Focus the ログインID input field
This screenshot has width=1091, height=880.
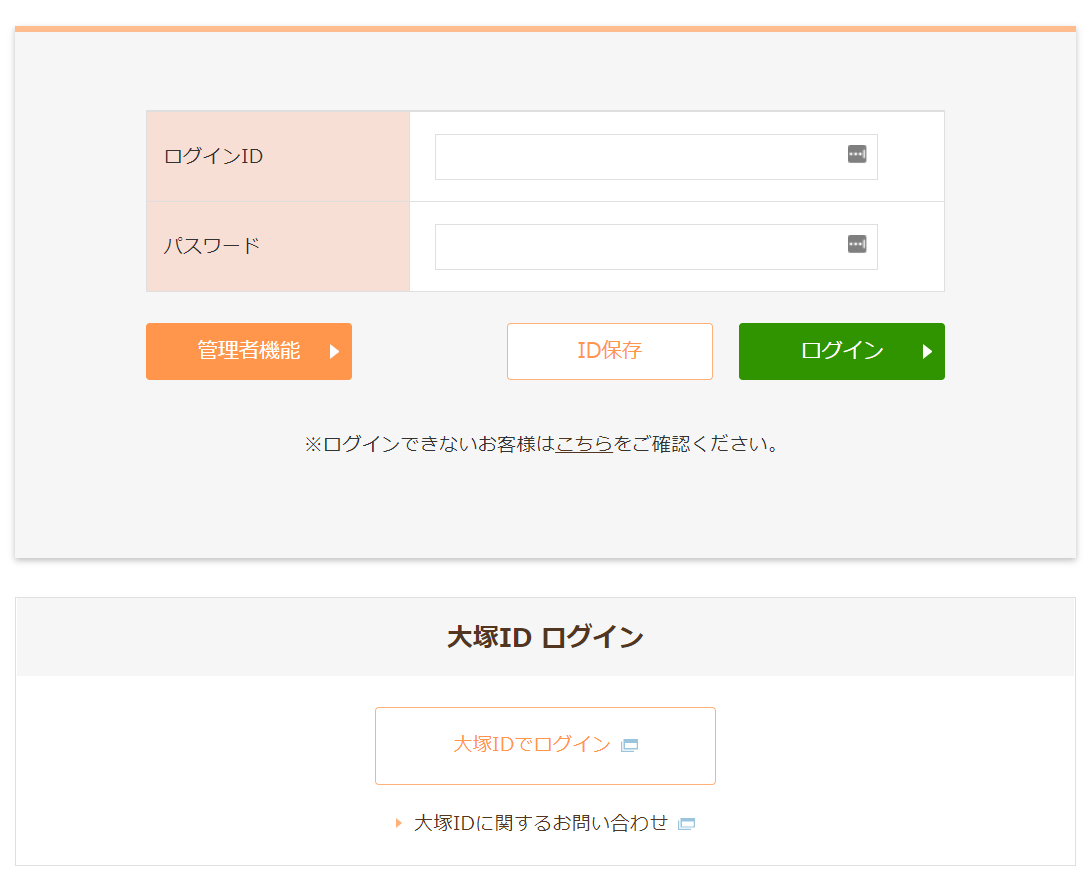656,157
